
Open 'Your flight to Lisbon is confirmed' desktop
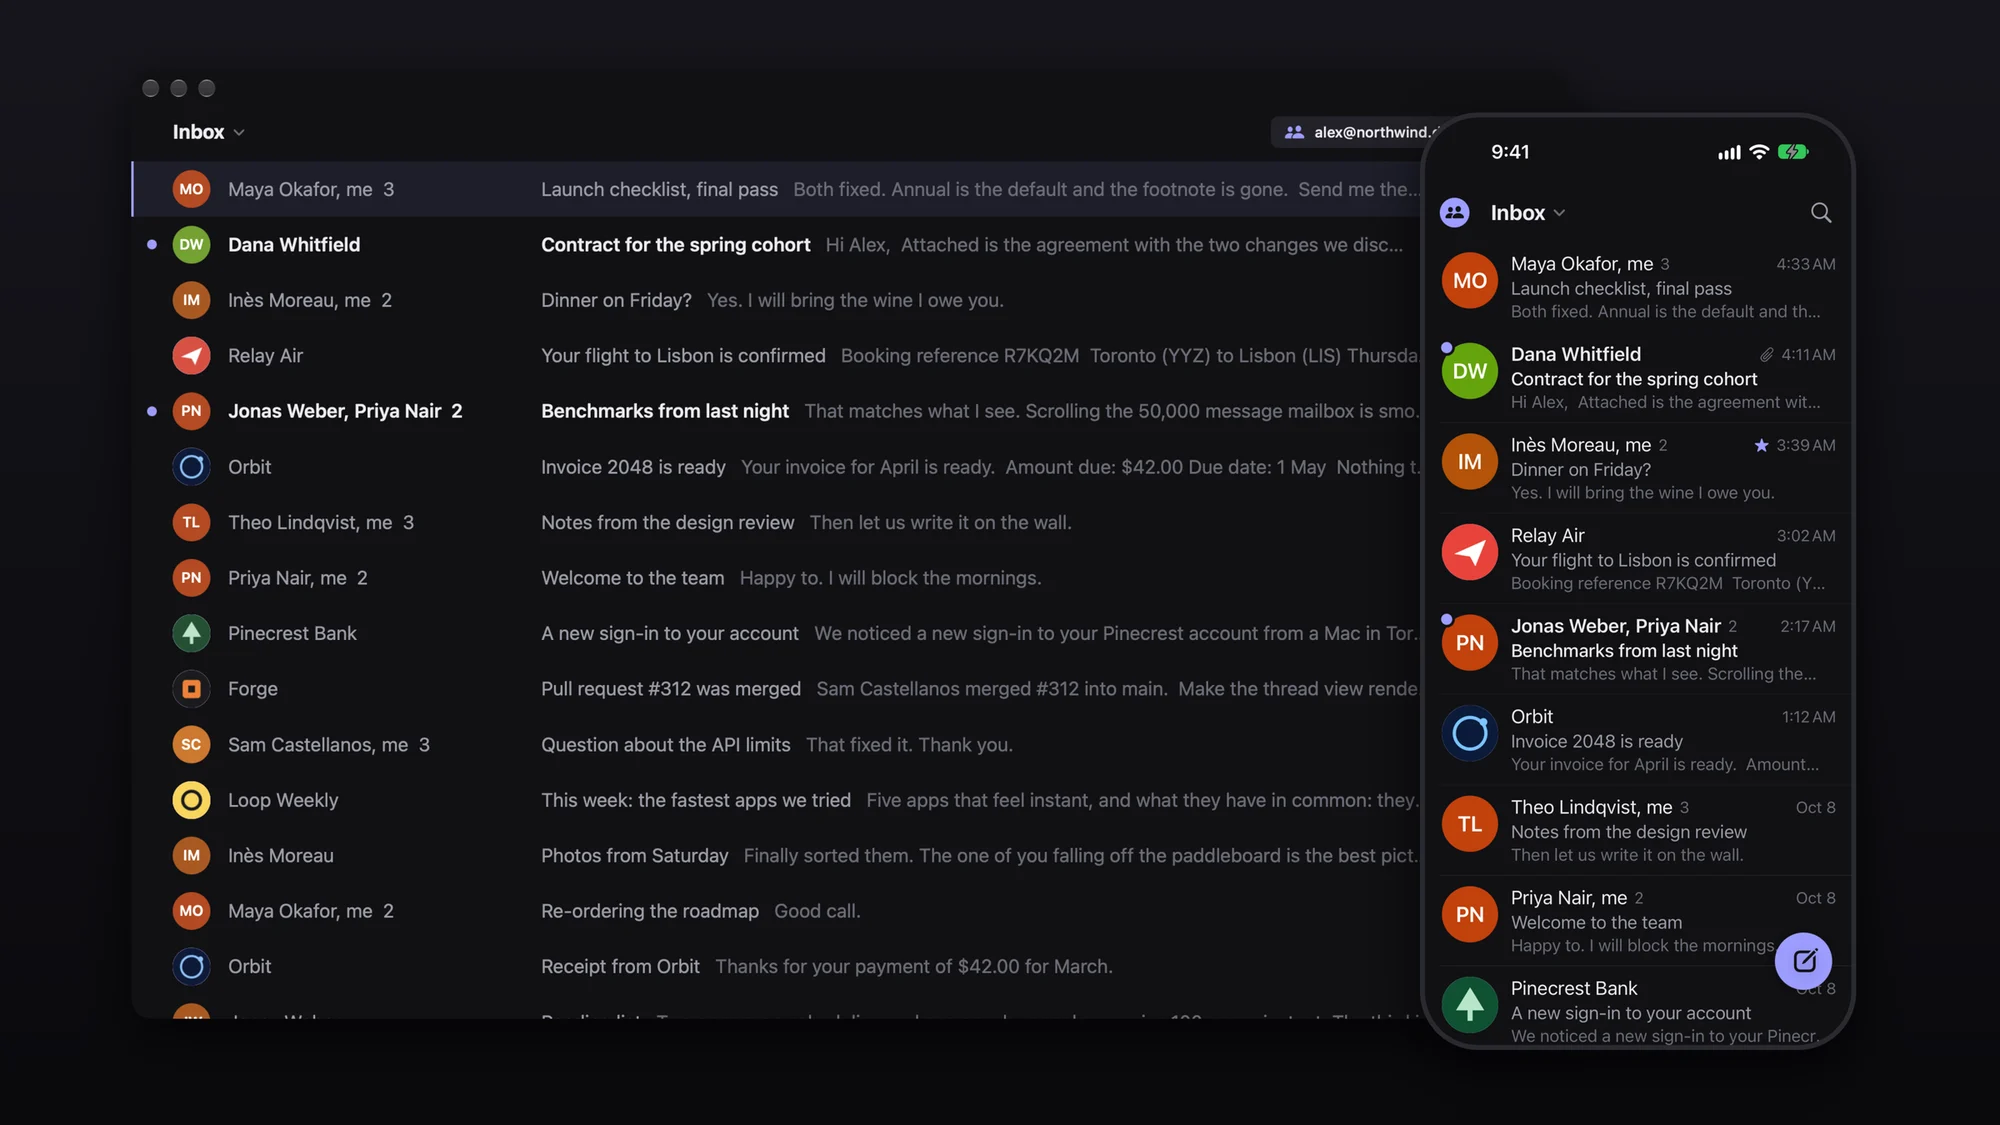[777, 356]
